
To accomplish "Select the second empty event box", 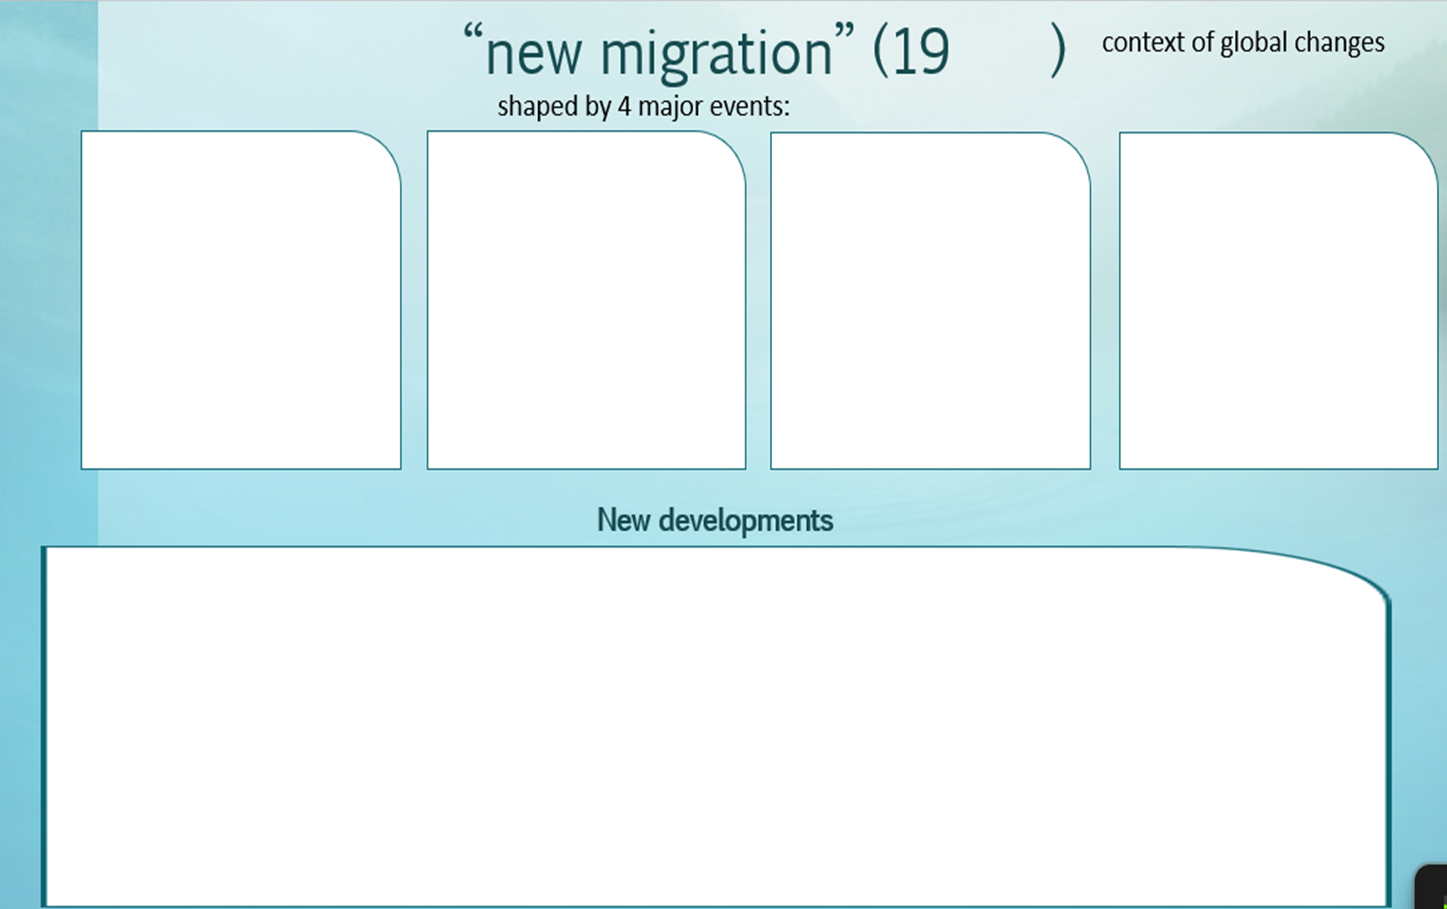I will coord(586,300).
